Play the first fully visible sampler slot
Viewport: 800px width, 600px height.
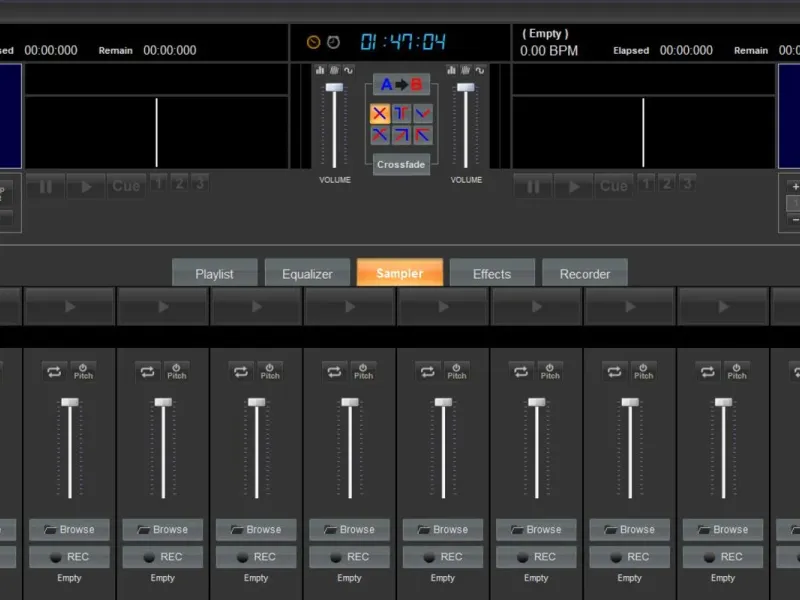click(69, 307)
